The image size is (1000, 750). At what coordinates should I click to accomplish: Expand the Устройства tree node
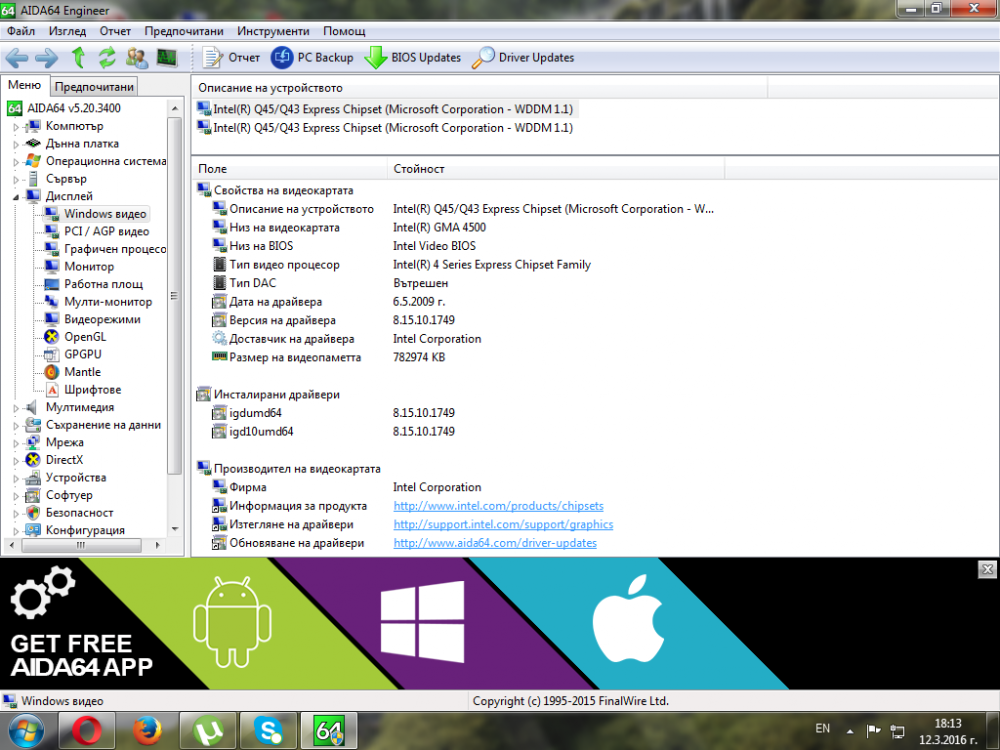16,478
